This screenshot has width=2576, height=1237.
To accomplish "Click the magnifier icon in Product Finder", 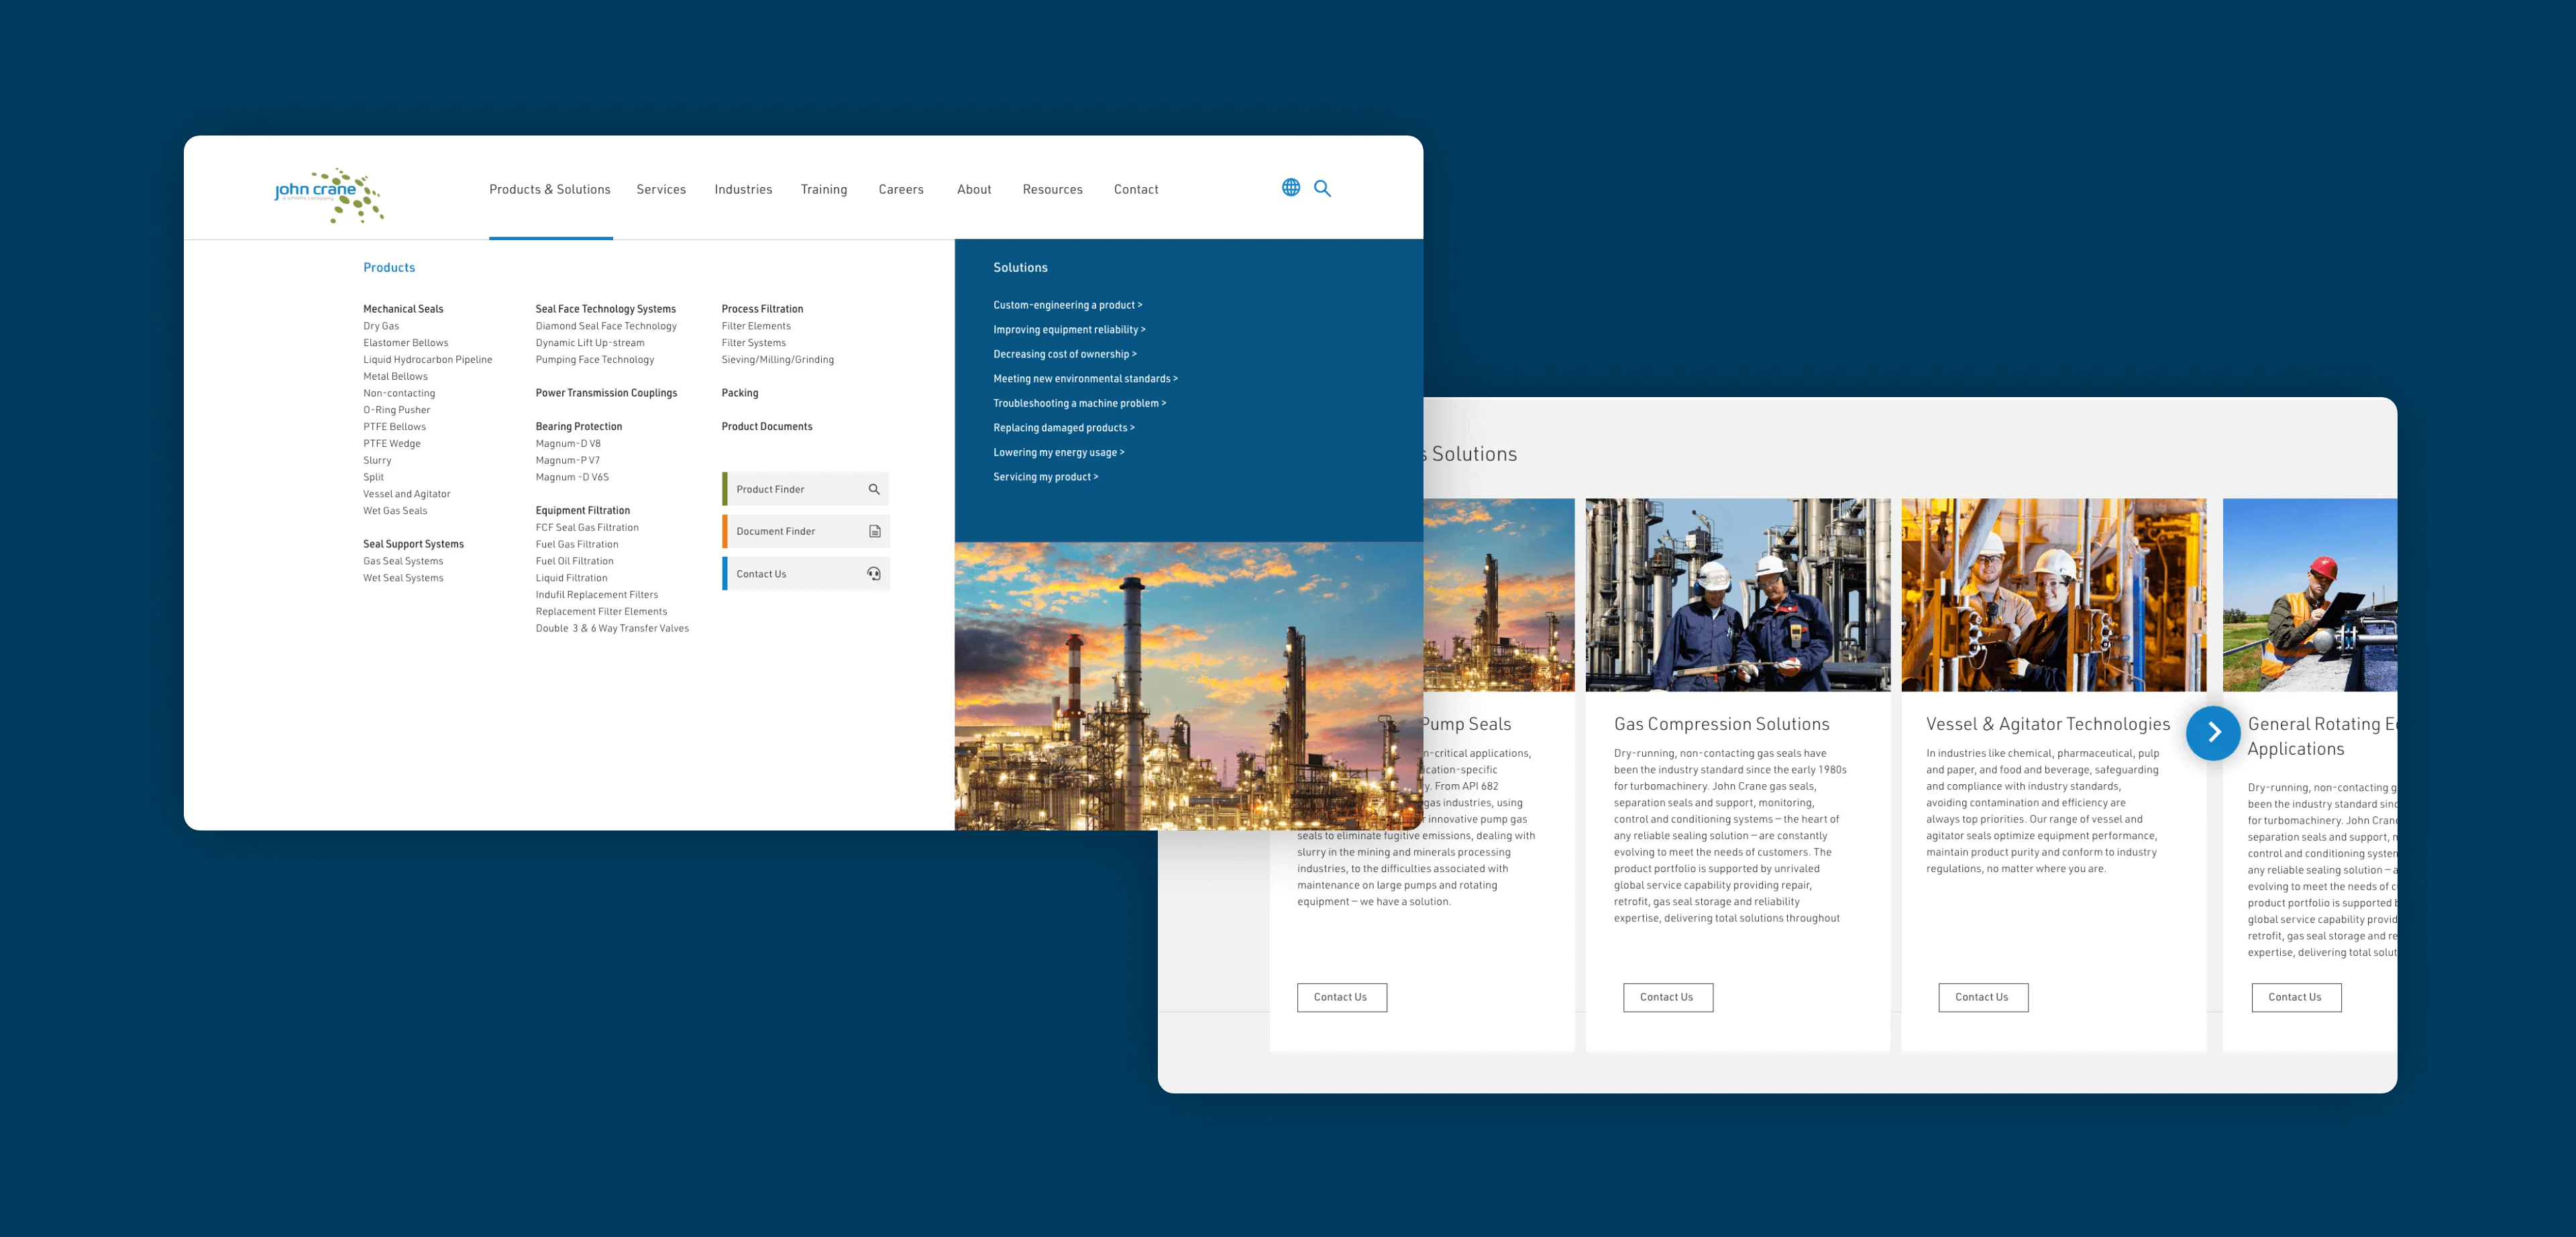I will tap(874, 489).
